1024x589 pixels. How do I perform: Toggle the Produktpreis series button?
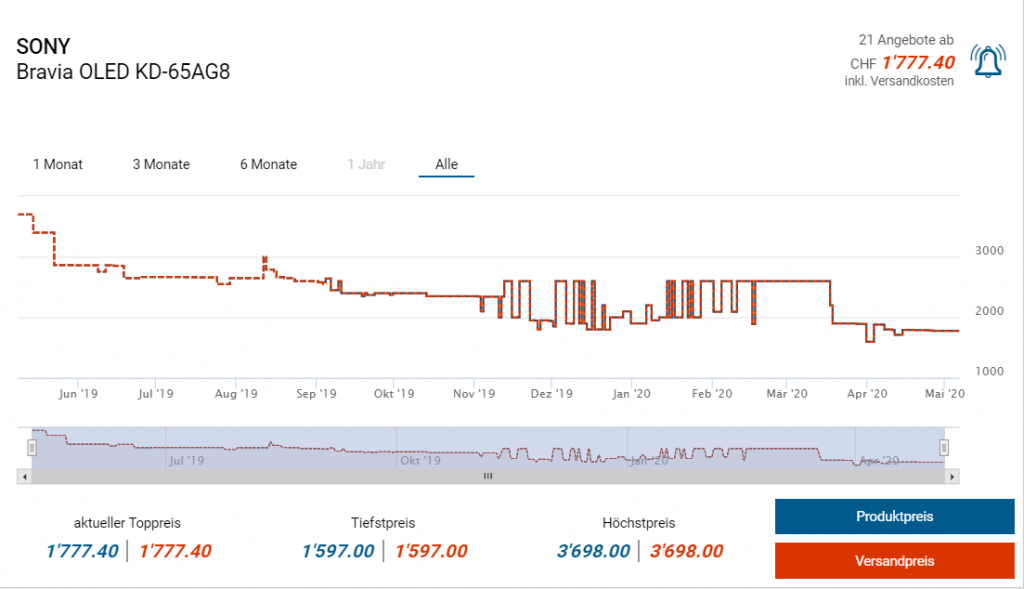(894, 517)
